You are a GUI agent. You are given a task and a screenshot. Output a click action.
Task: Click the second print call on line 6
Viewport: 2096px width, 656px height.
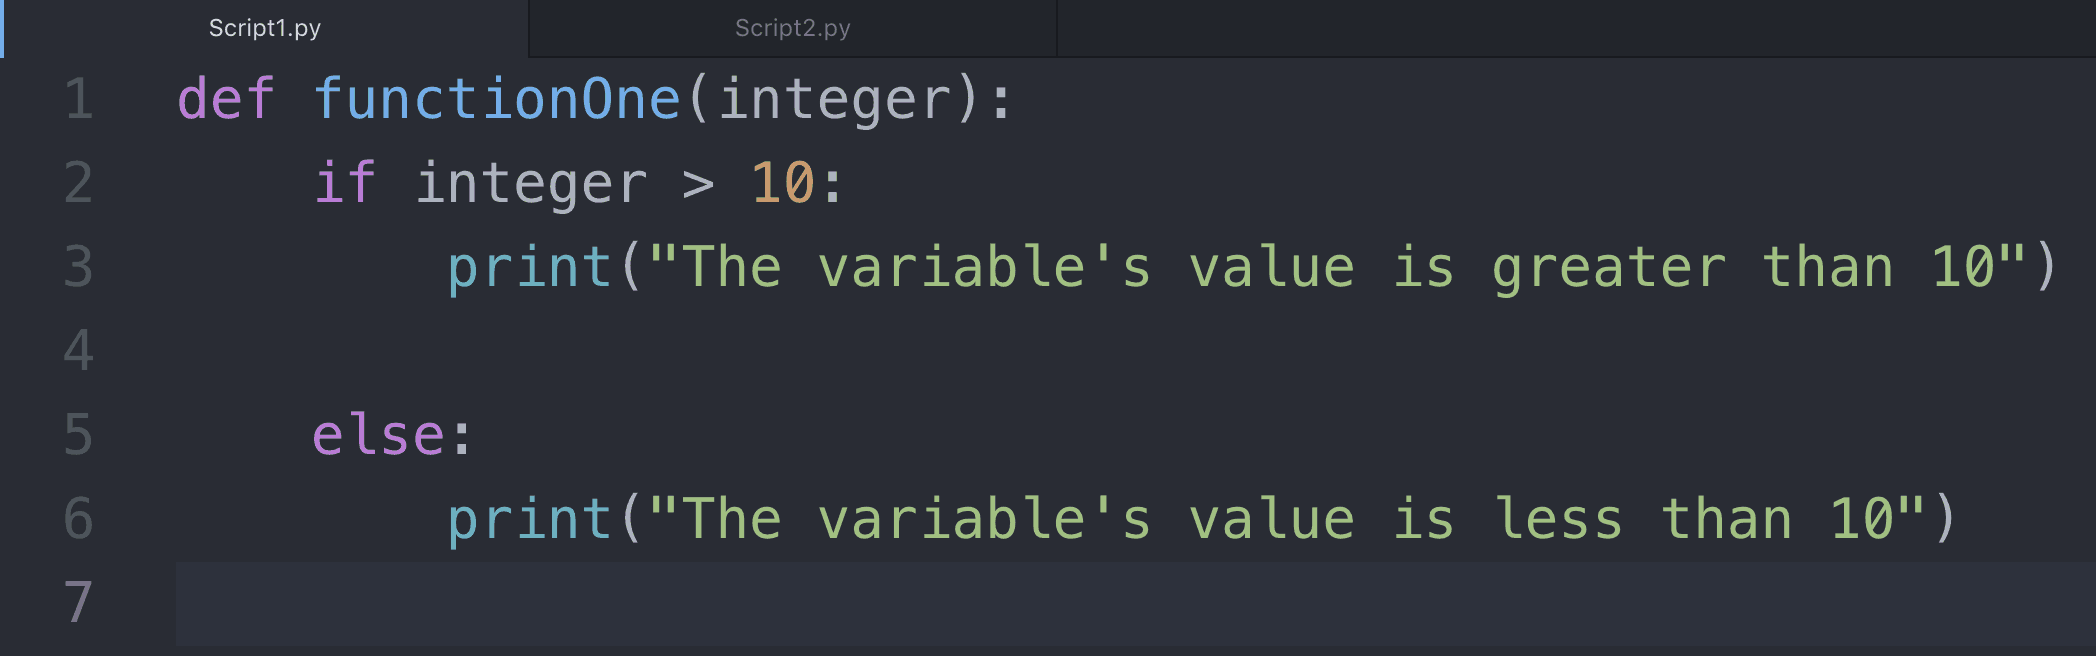pyautogui.click(x=529, y=520)
